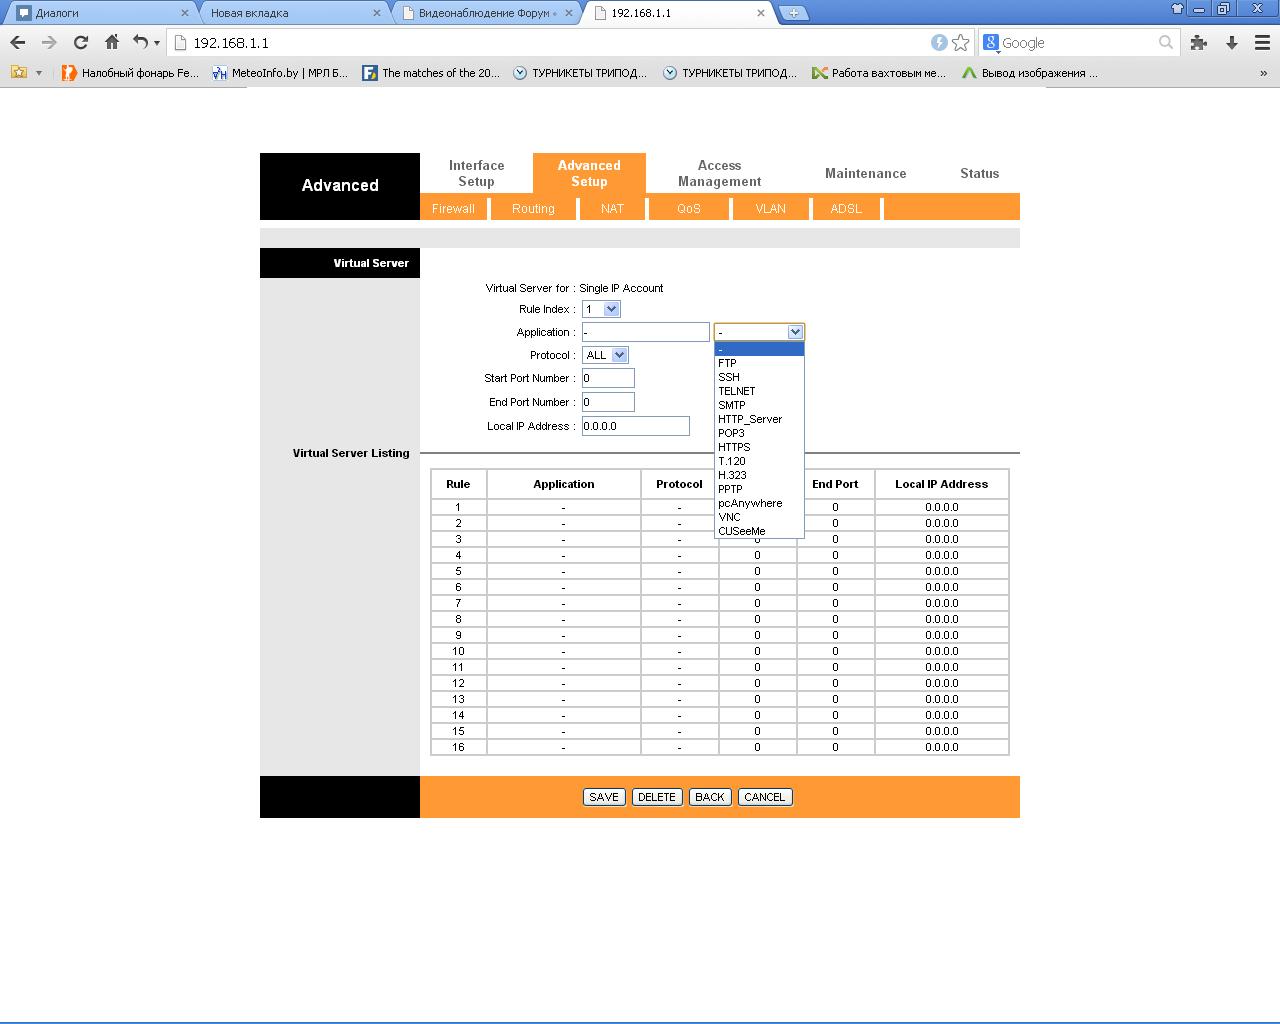
Task: Reload the router page
Action: coord(81,43)
